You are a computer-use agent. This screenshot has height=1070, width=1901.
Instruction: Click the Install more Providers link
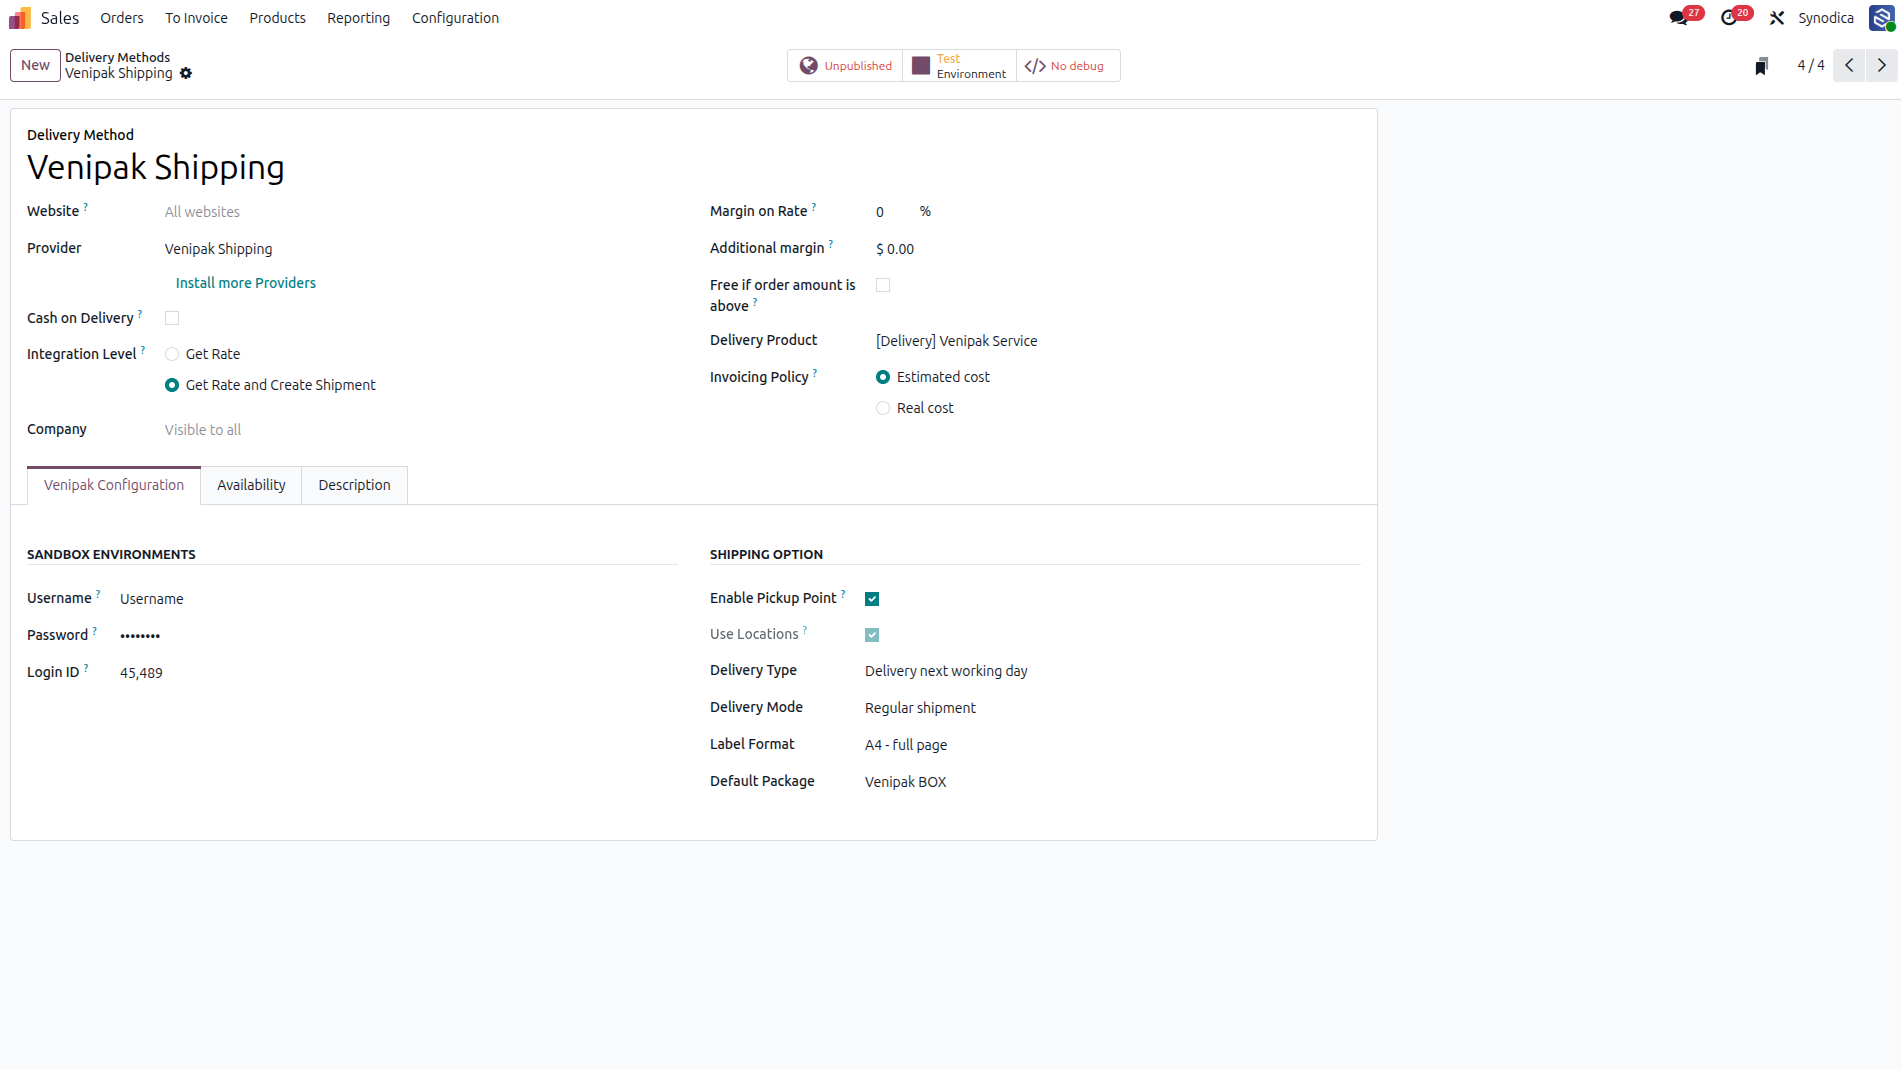[x=246, y=283]
